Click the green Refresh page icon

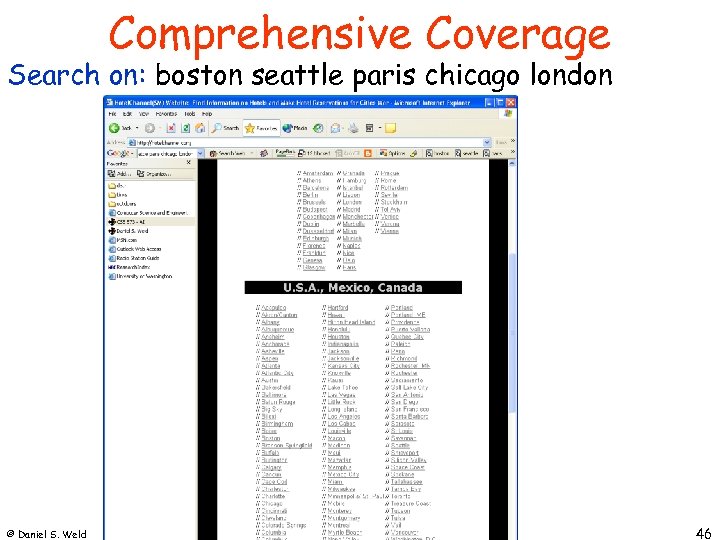[x=186, y=128]
